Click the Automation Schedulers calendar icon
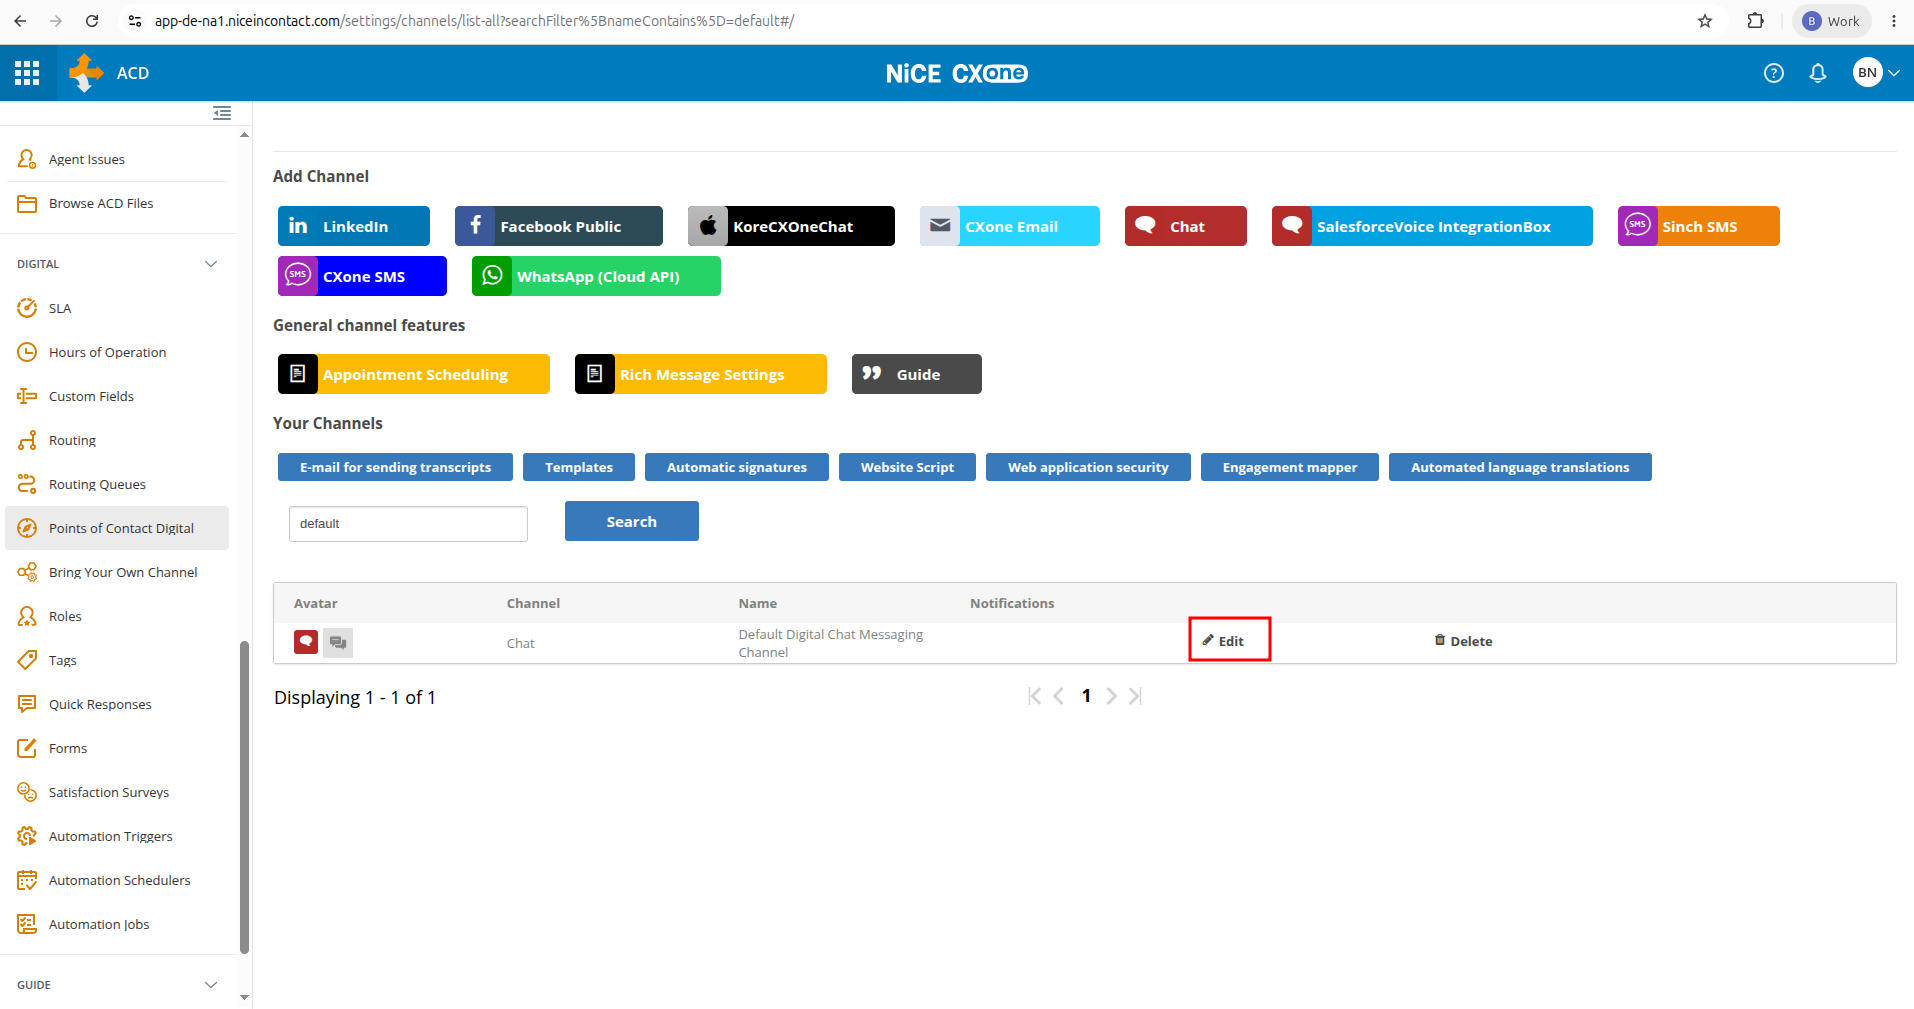1914x1009 pixels. click(27, 880)
